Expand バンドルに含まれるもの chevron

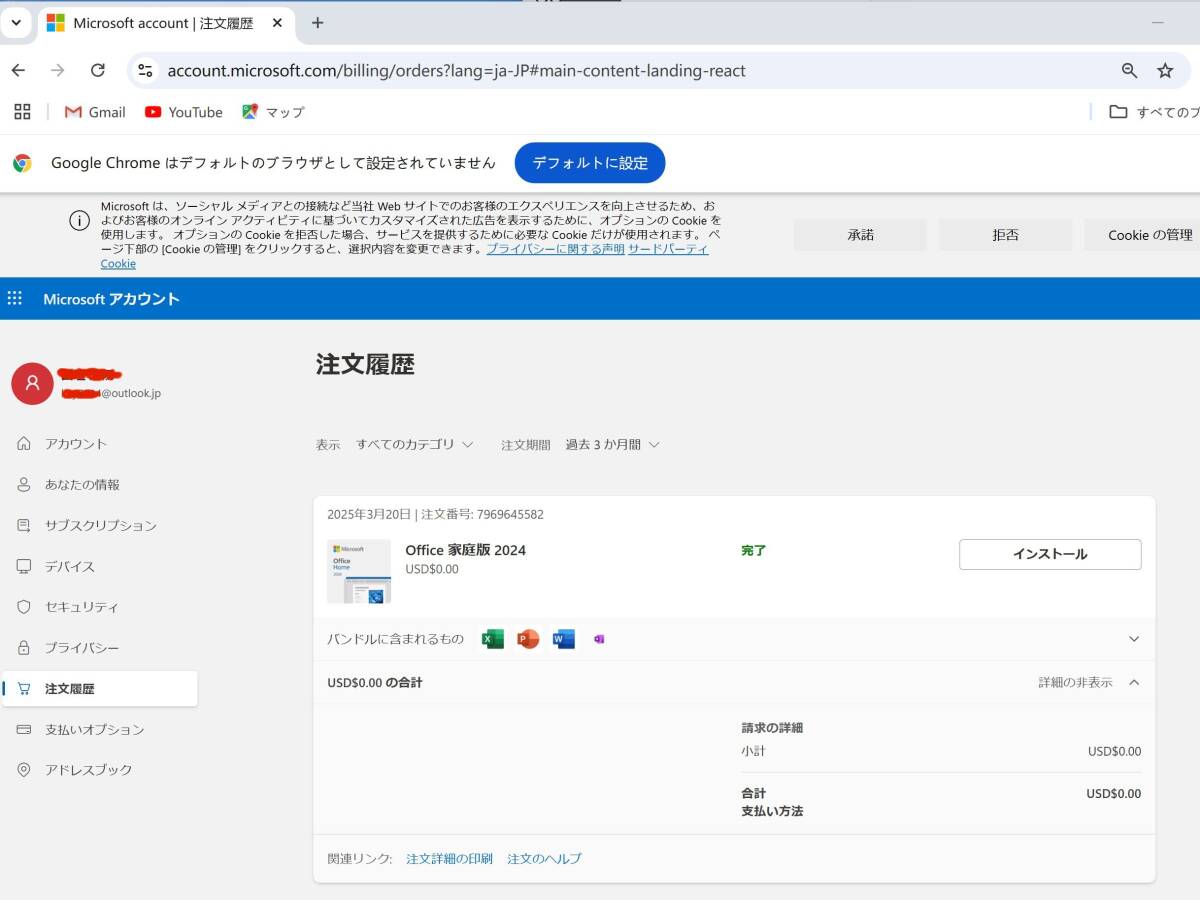[1134, 639]
